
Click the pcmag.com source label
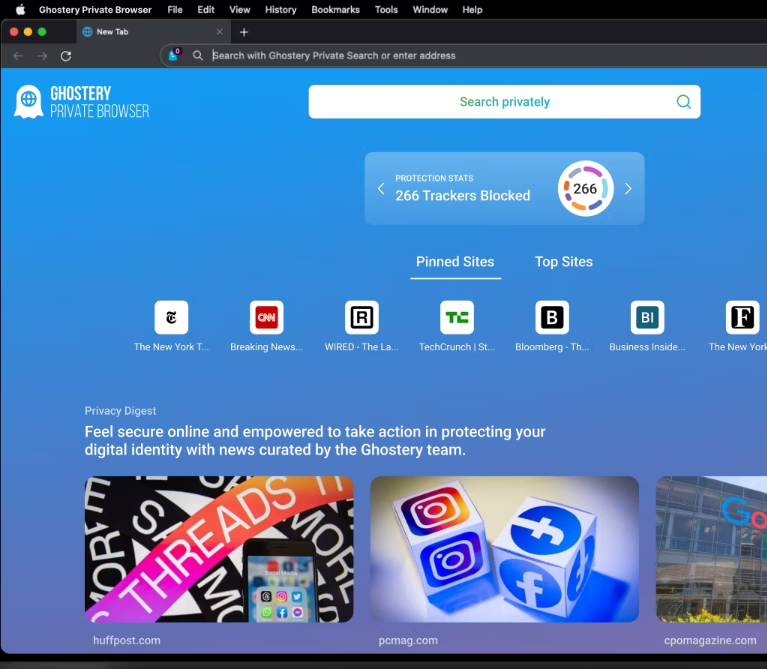point(408,640)
